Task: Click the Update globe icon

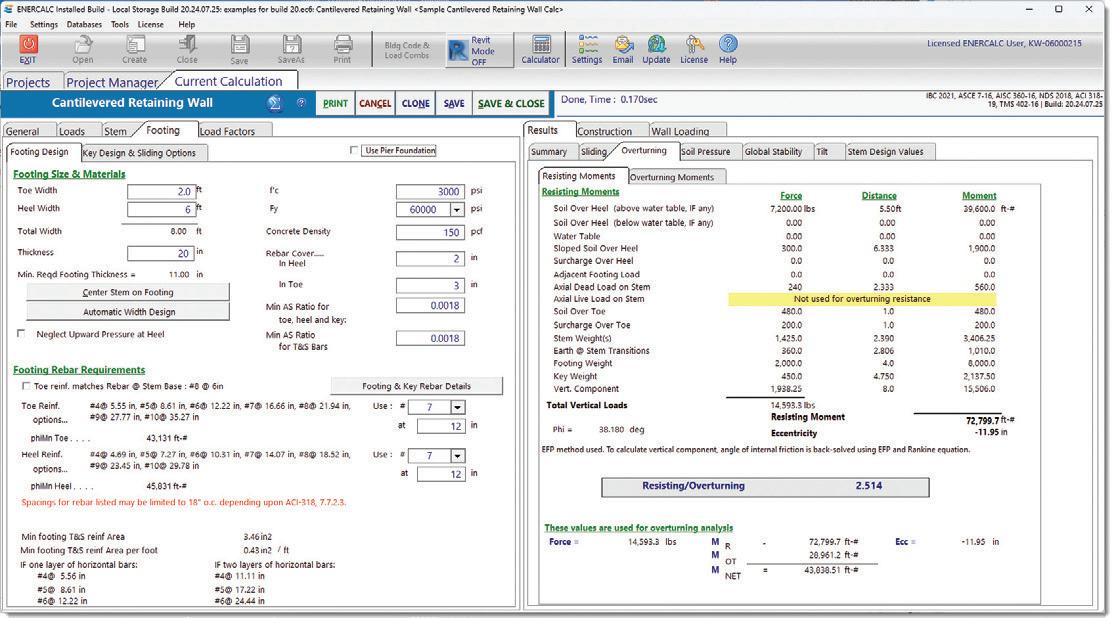Action: click(x=656, y=49)
